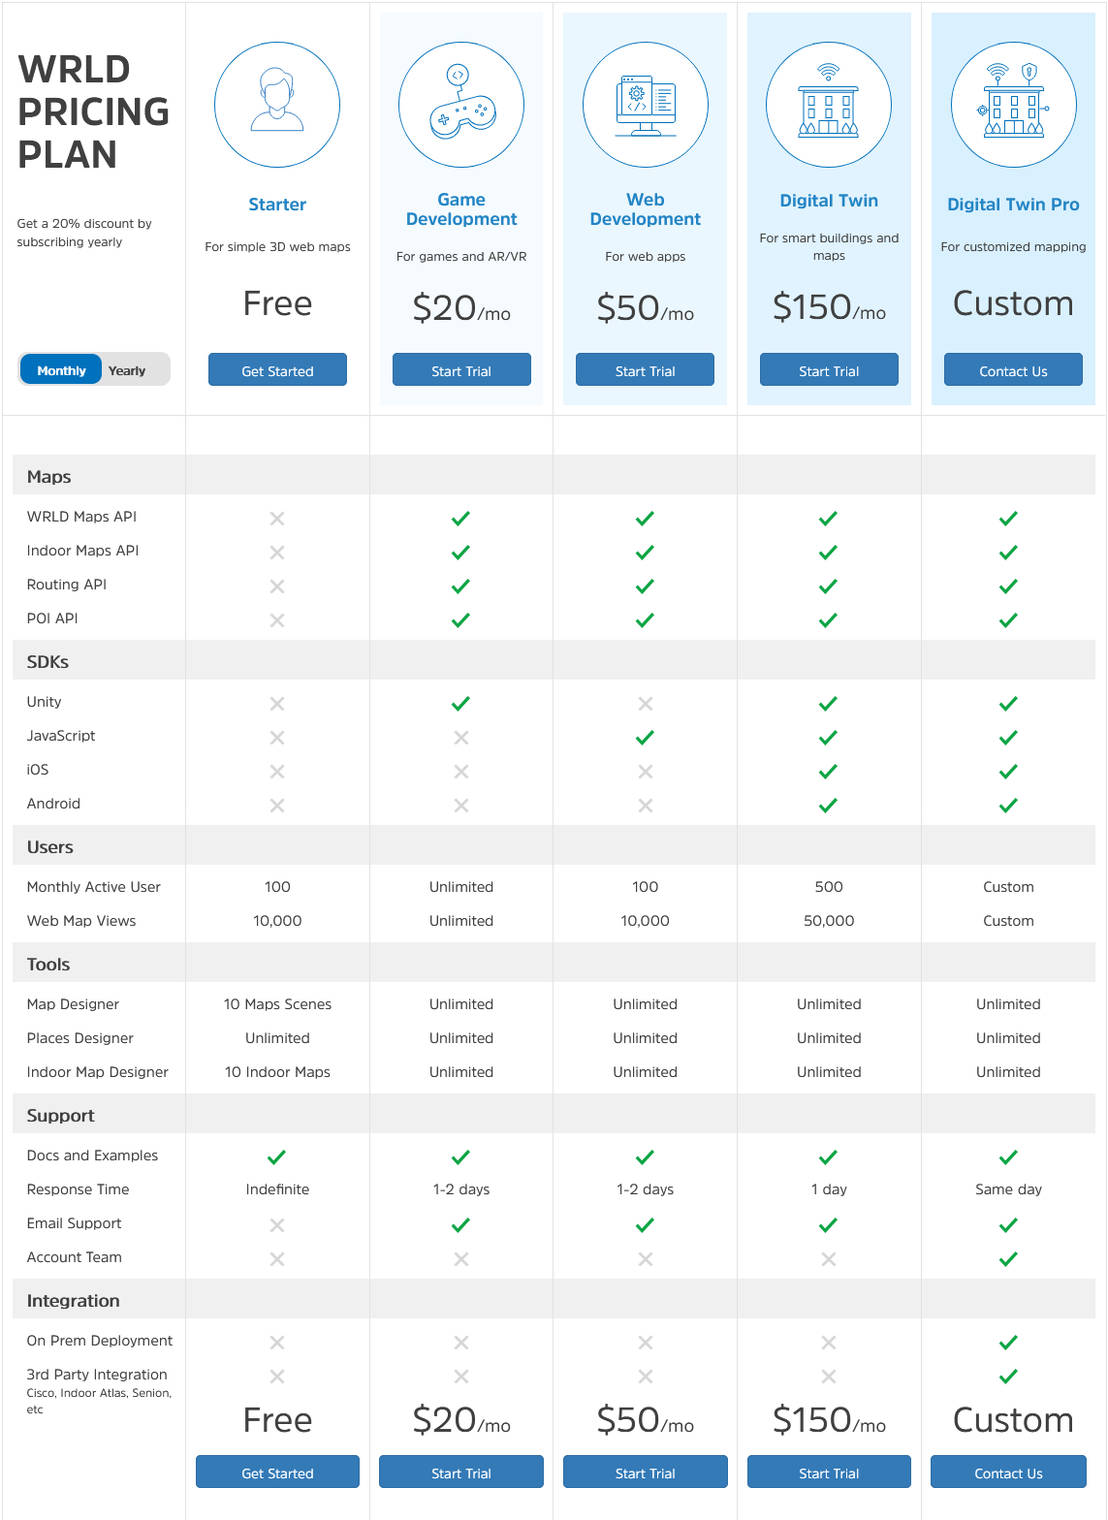1108x1520 pixels.
Task: Click the SDKs section header
Action: (x=48, y=662)
